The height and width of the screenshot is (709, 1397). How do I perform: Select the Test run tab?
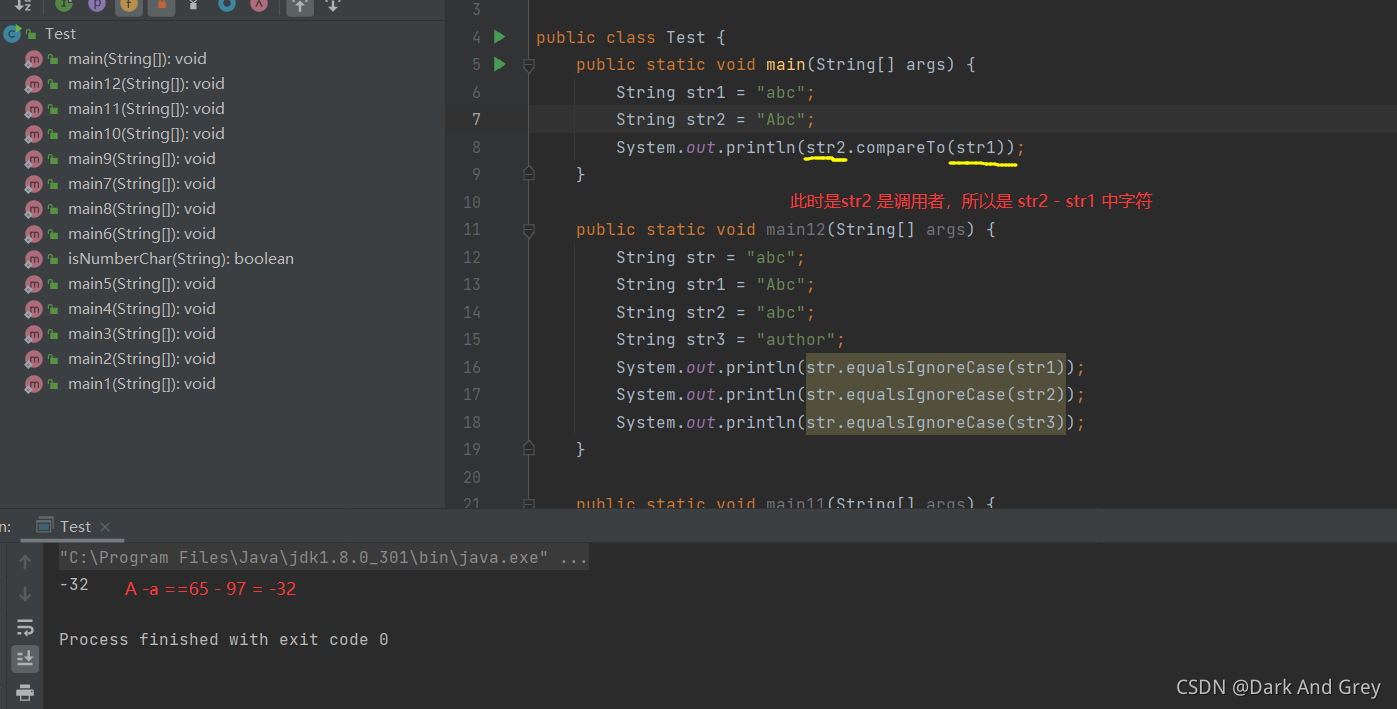click(x=75, y=526)
